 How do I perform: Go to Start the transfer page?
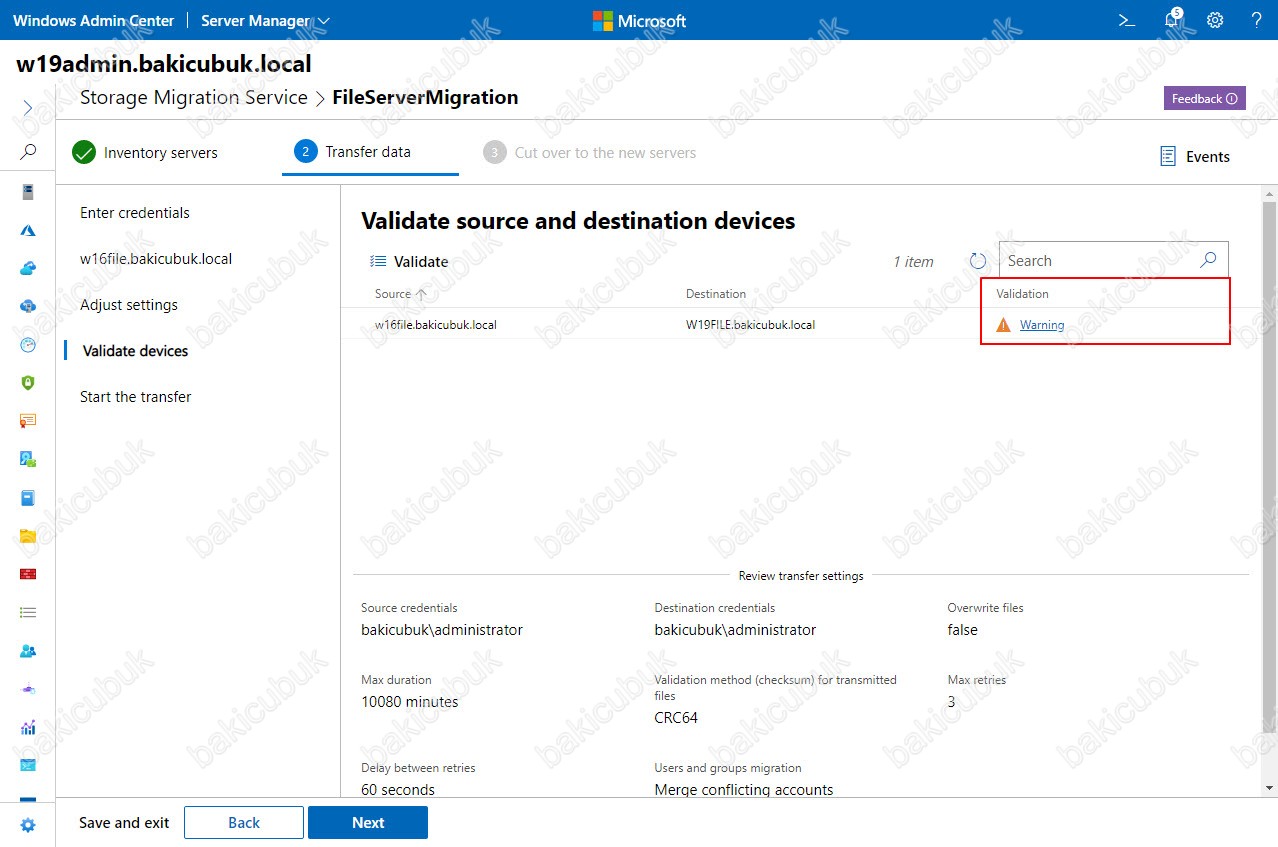(x=136, y=396)
